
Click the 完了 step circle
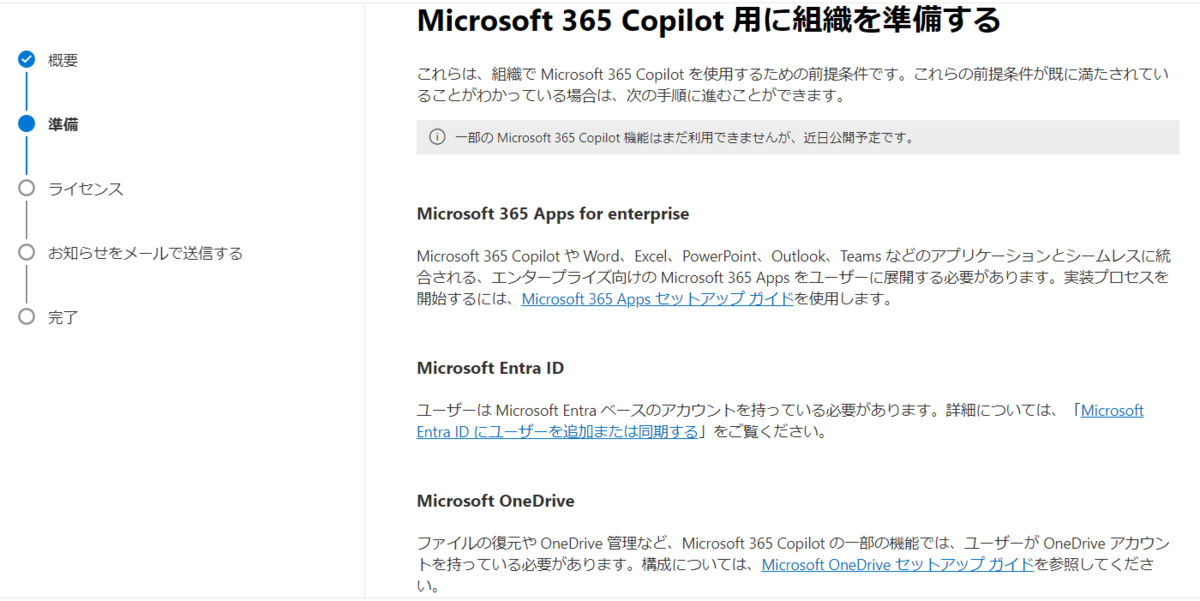pos(27,317)
